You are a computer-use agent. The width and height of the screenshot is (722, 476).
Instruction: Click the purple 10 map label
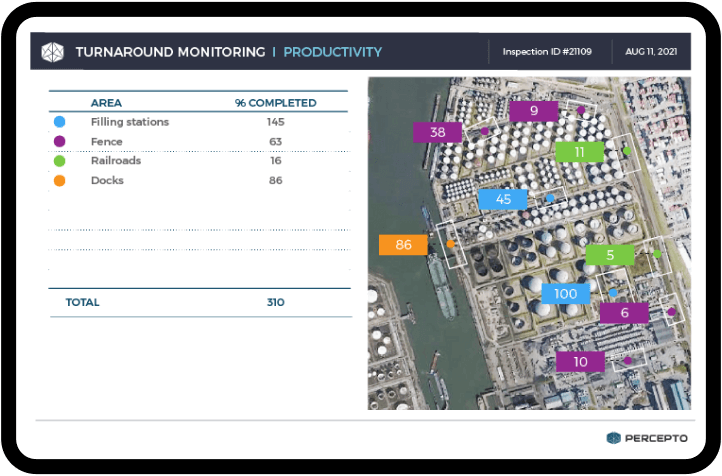click(x=580, y=361)
